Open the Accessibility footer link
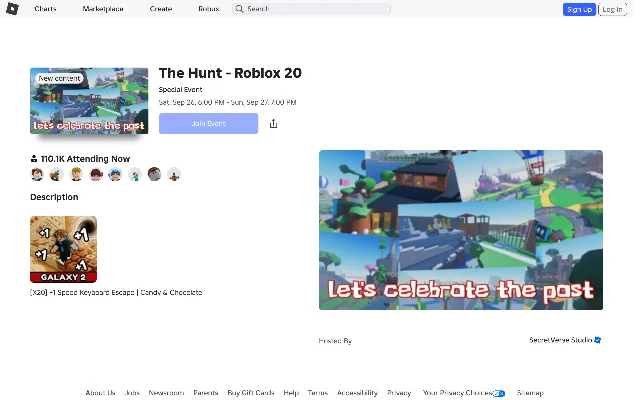The image size is (640, 400). click(x=357, y=393)
